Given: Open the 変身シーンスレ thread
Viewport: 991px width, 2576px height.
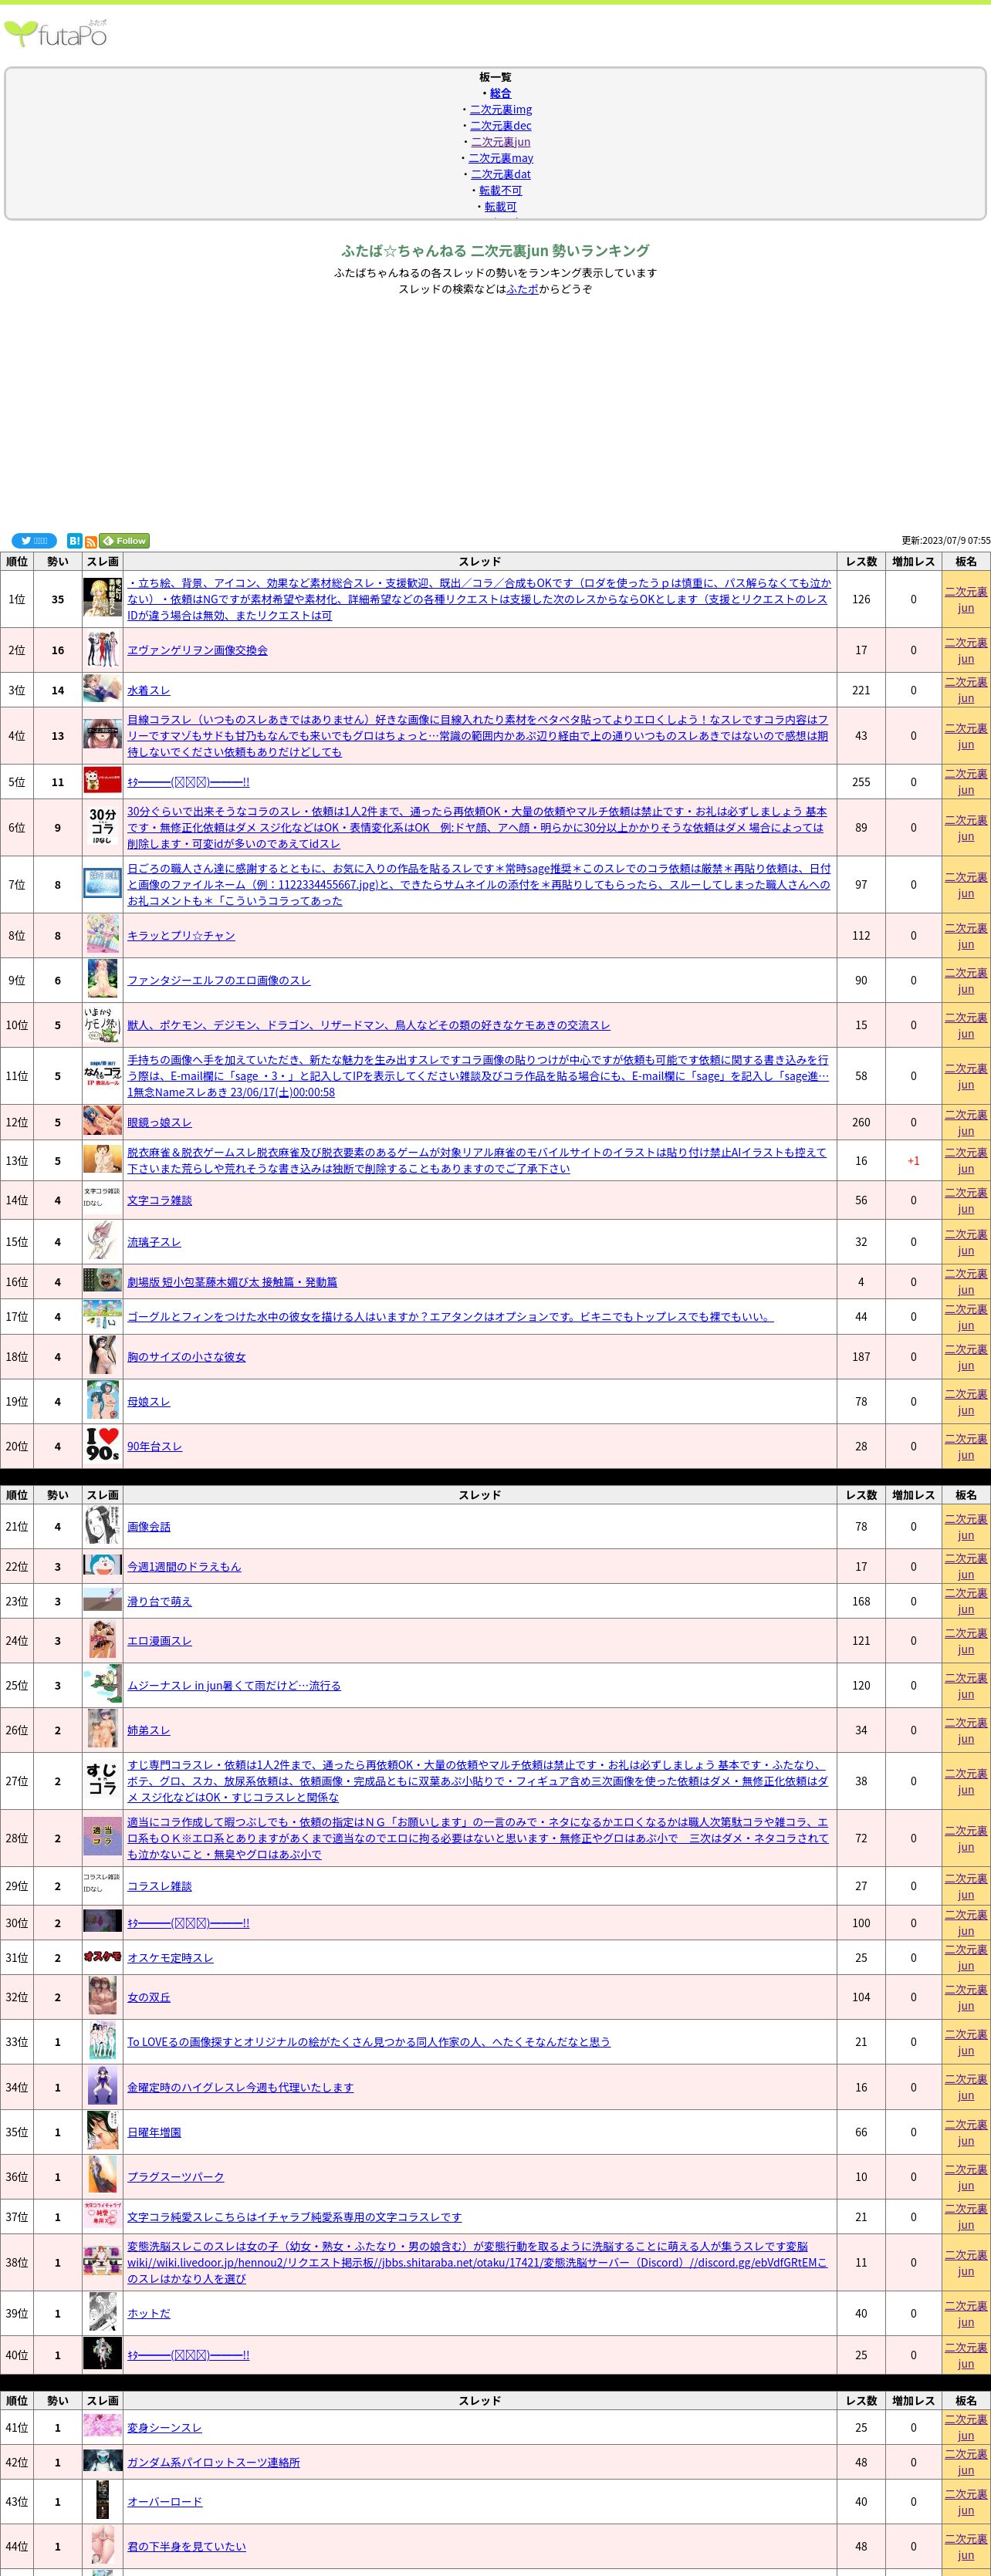Looking at the screenshot, I should point(165,2428).
